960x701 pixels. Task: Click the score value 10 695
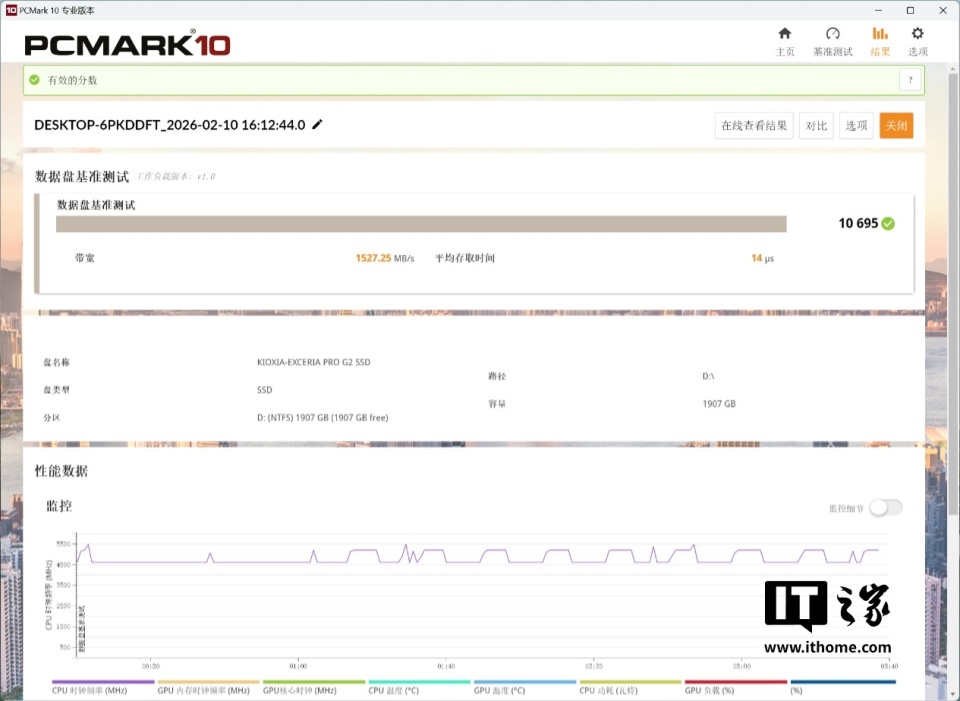[x=858, y=223]
